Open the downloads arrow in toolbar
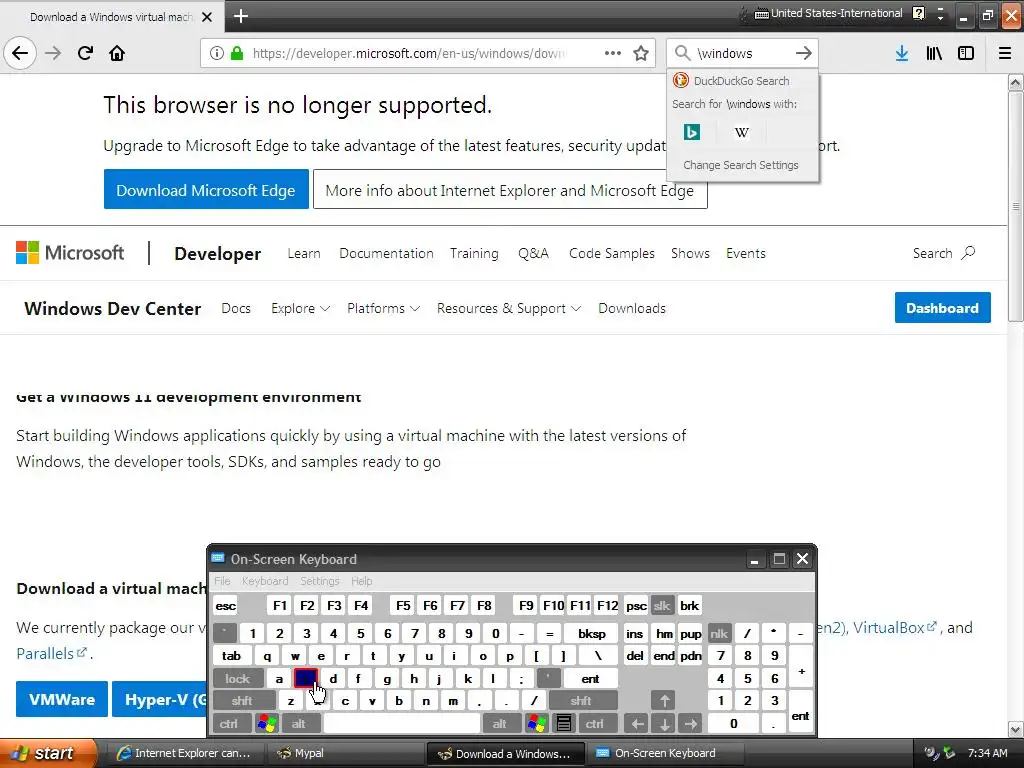Image resolution: width=1024 pixels, height=768 pixels. coord(902,53)
